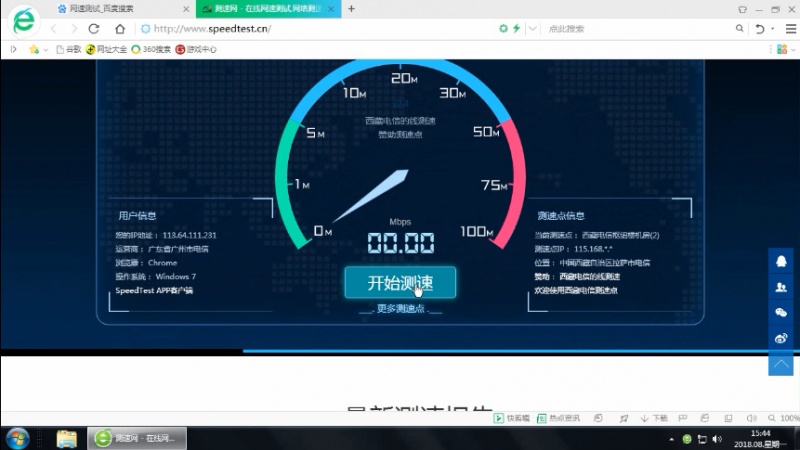Click the green 360 tray icon
The image size is (800, 450).
click(687, 439)
